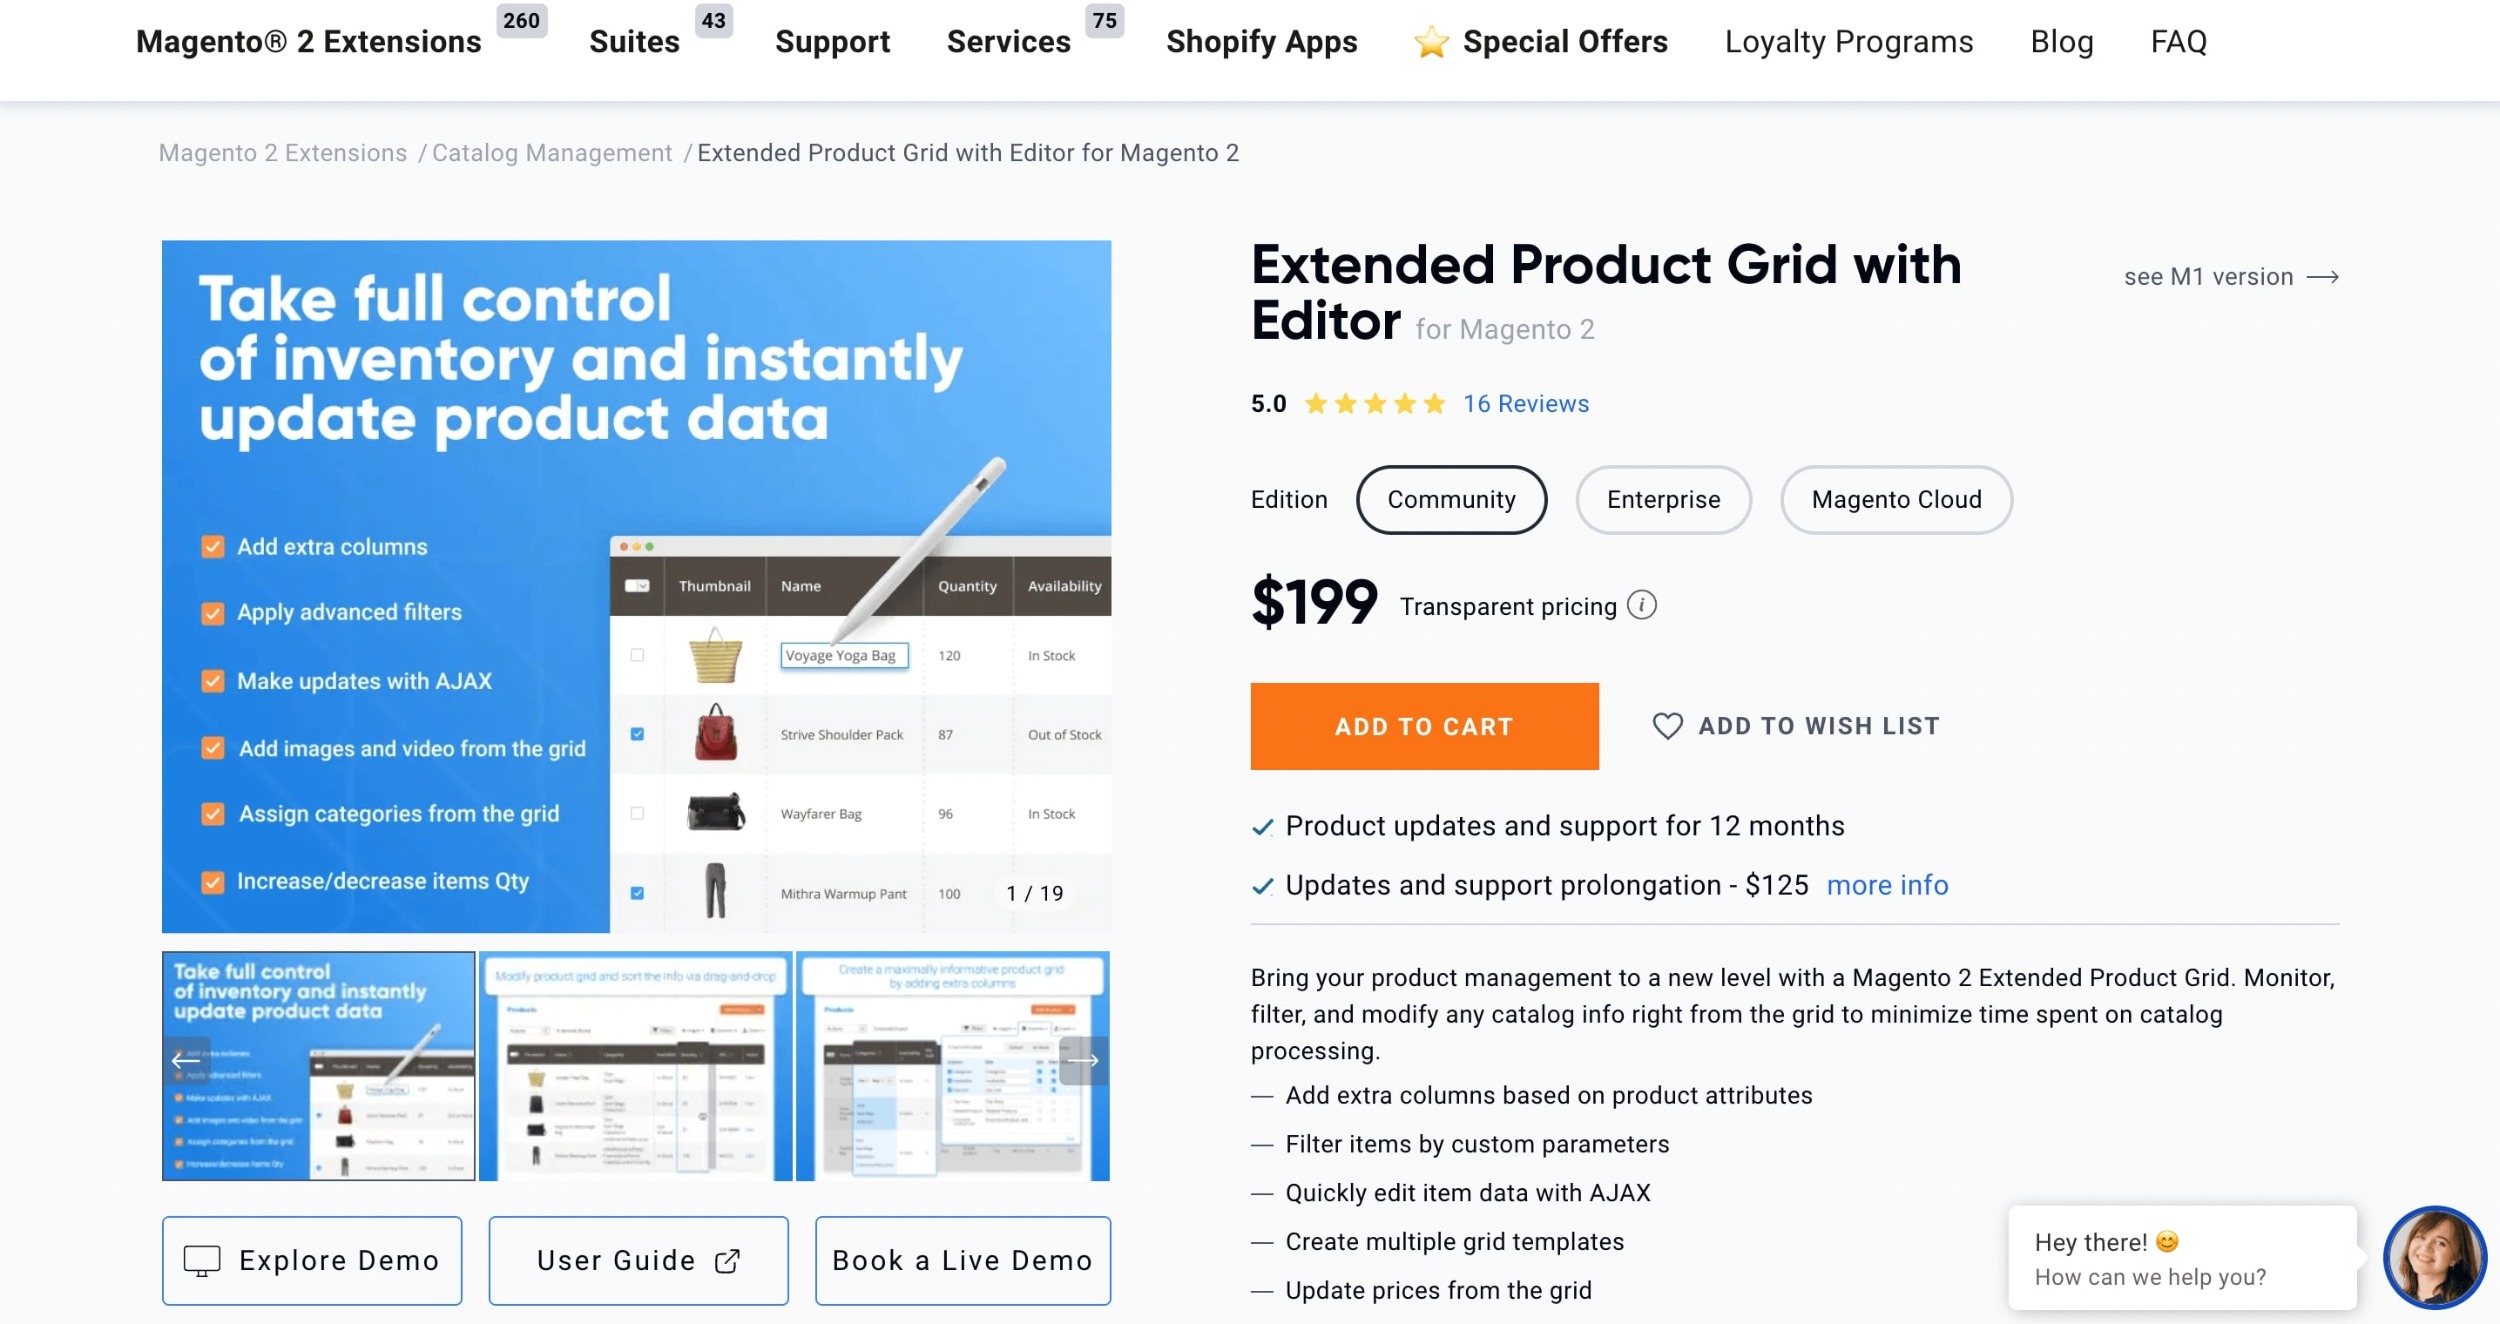Click the Catalog Management breadcrumb
The height and width of the screenshot is (1324, 2500).
(x=552, y=153)
